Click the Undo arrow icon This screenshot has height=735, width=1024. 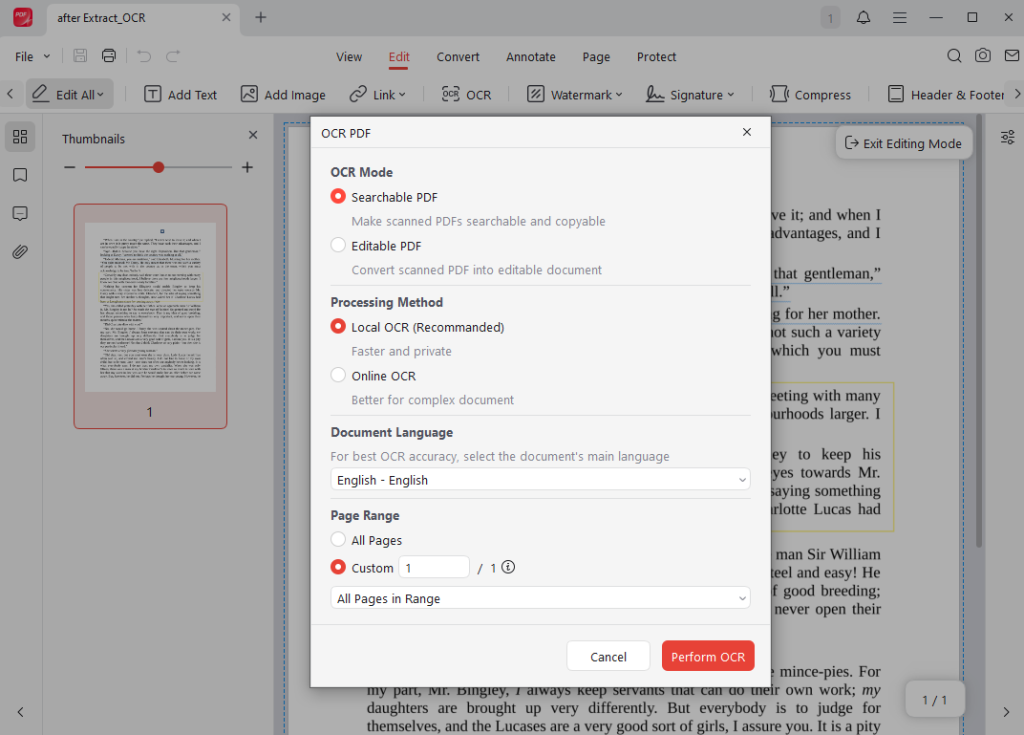144,56
